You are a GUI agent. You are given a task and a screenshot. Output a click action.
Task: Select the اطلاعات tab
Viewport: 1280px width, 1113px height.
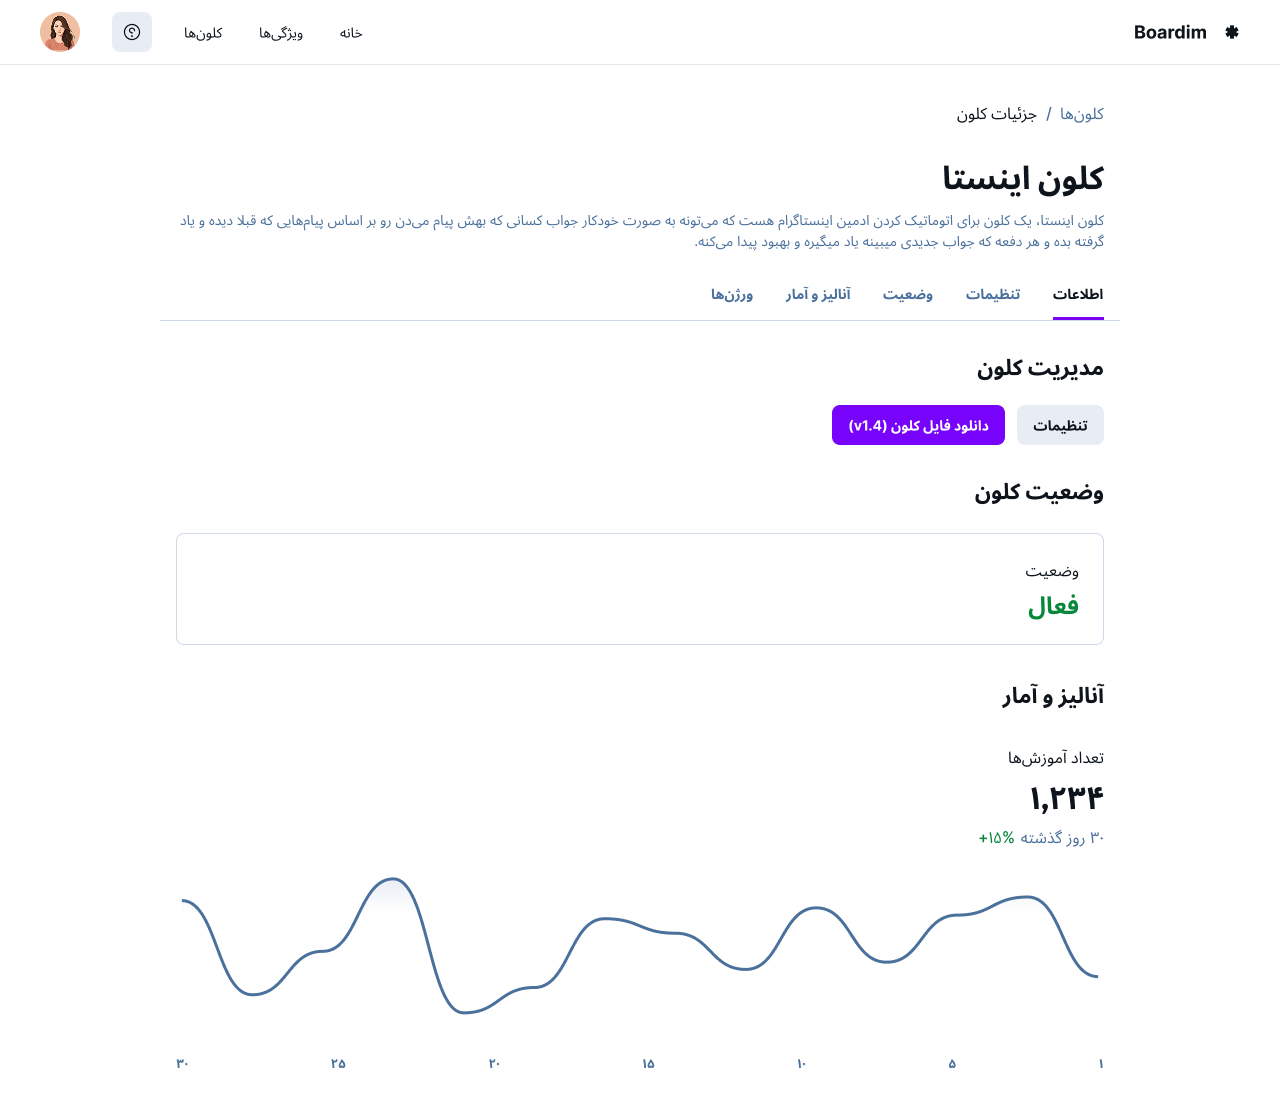click(x=1078, y=294)
